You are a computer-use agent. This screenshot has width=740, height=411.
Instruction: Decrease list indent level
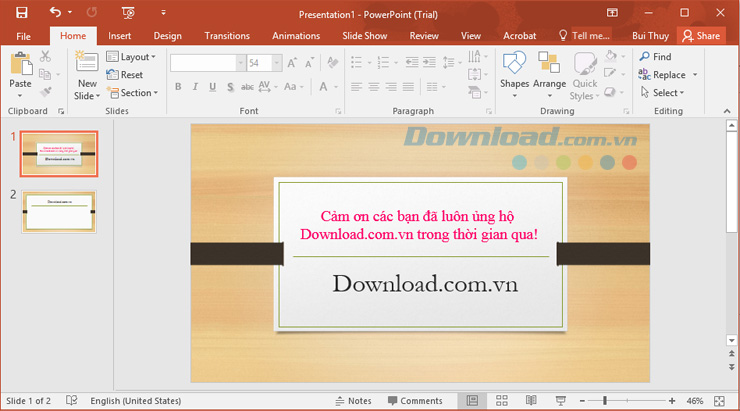(x=412, y=62)
